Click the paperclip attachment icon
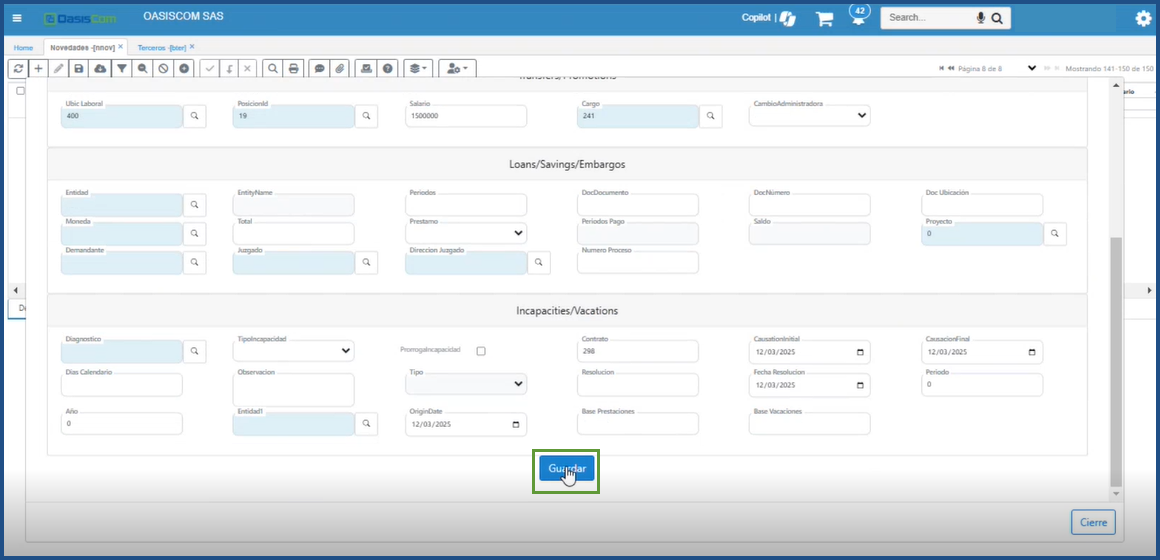This screenshot has width=1160, height=560. tap(340, 68)
